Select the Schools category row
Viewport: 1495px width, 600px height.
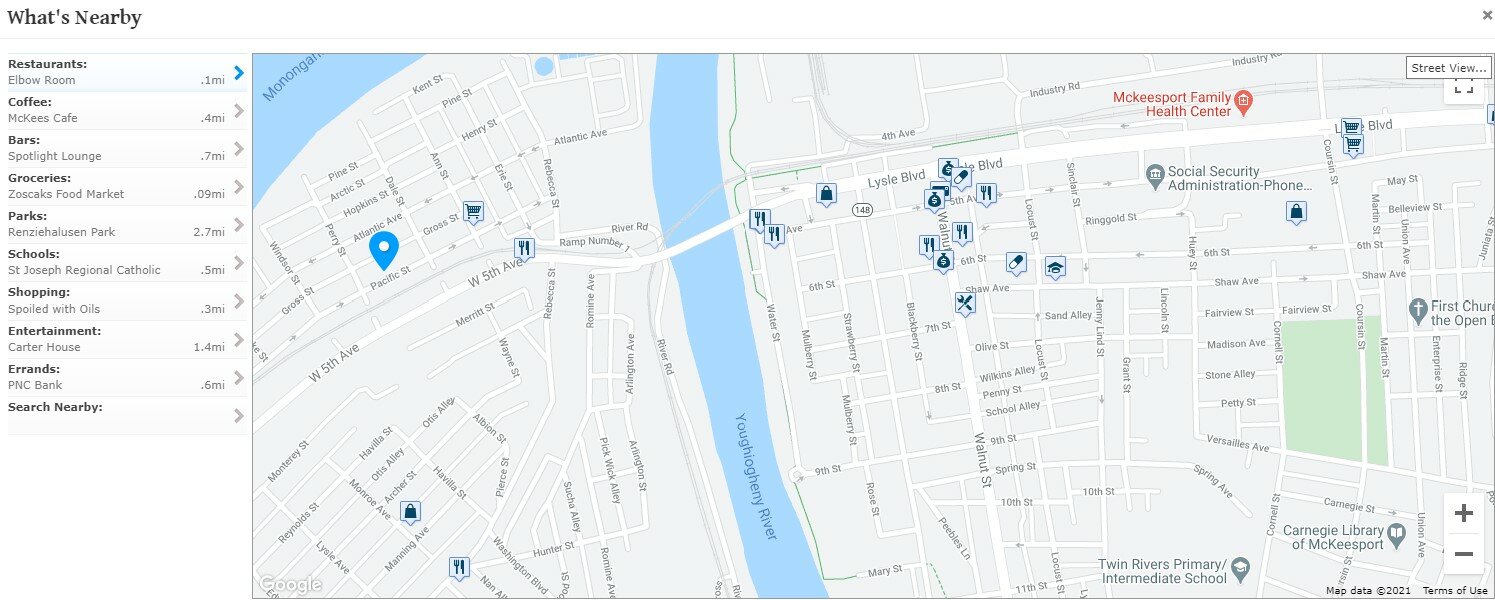click(120, 263)
